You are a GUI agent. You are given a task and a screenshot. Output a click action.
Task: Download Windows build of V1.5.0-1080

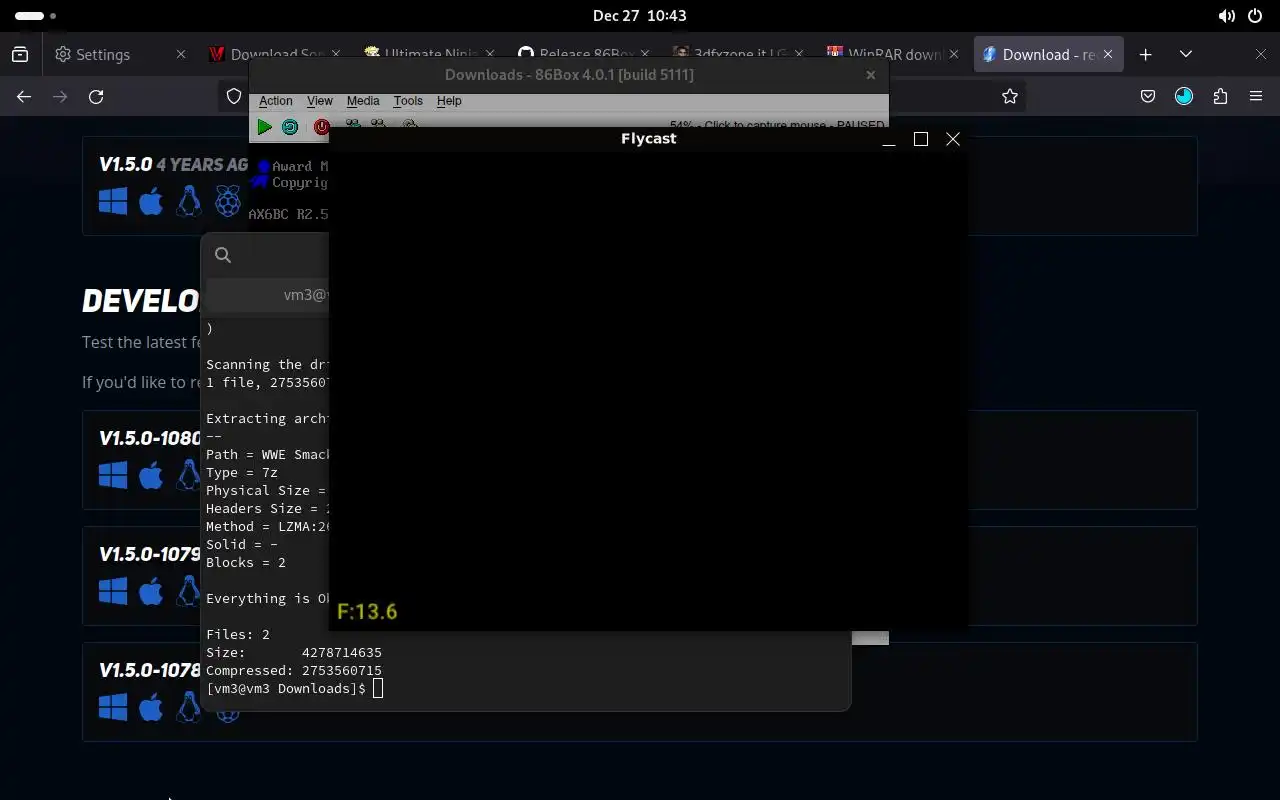click(113, 474)
